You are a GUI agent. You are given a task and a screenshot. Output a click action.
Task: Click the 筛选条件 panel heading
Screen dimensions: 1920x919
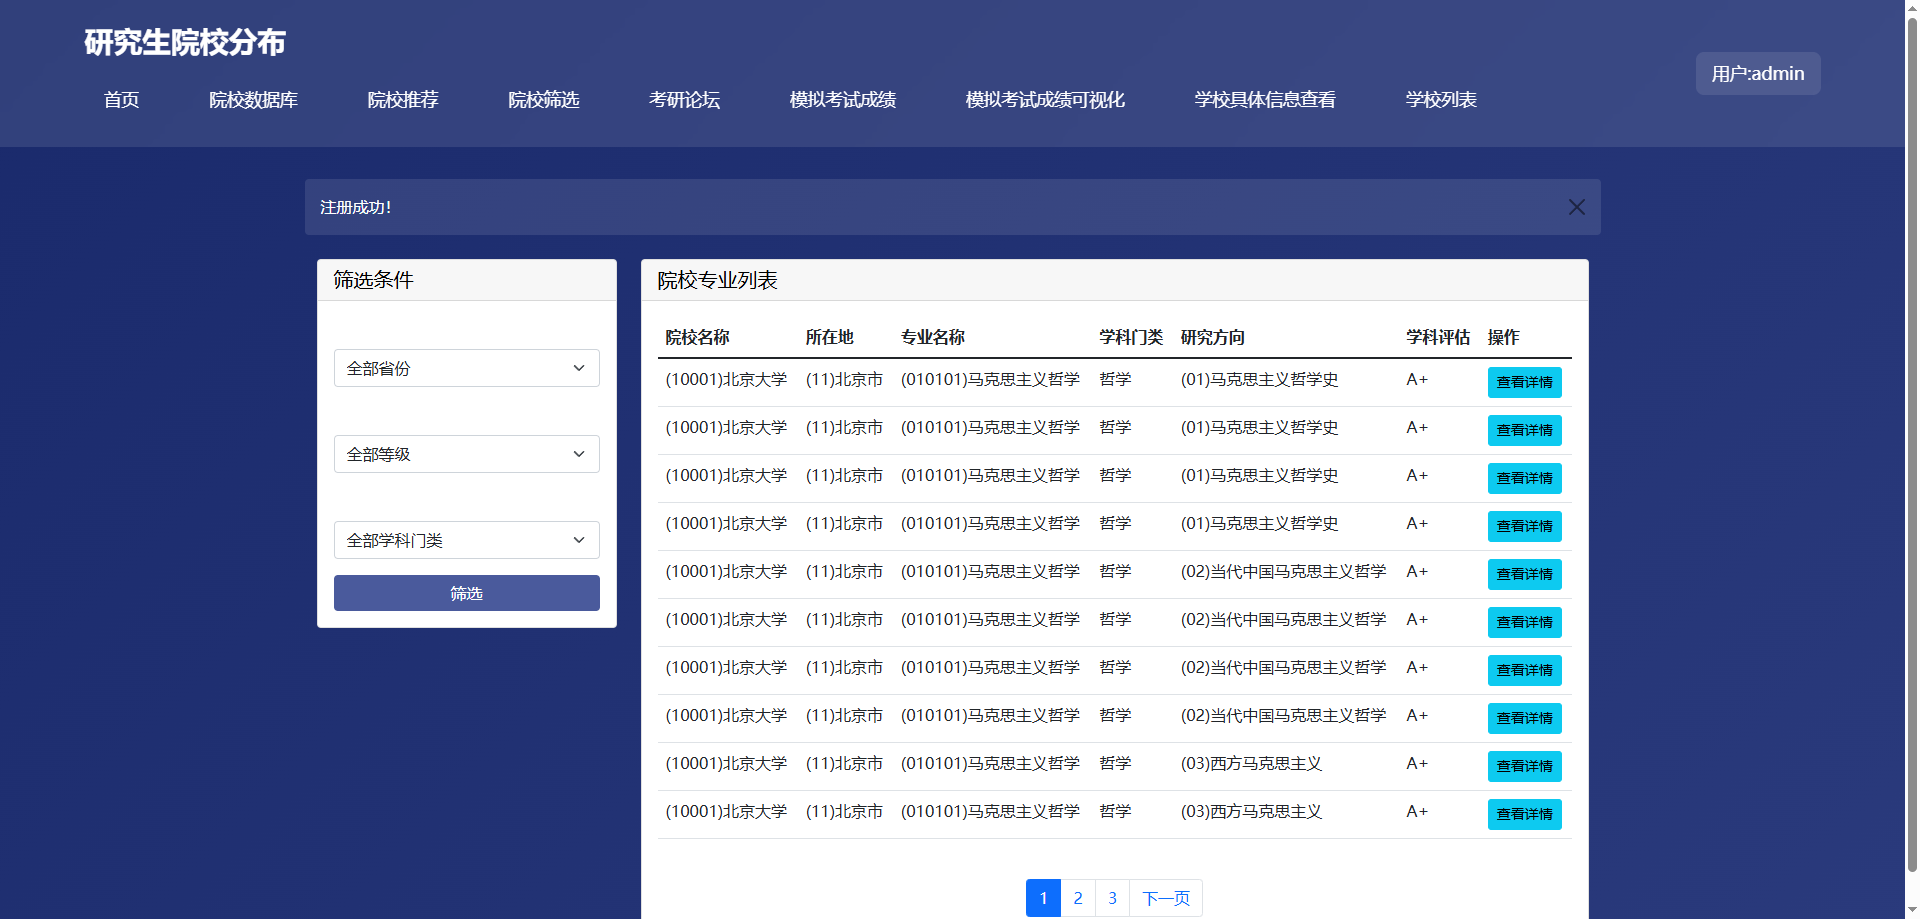pyautogui.click(x=373, y=280)
